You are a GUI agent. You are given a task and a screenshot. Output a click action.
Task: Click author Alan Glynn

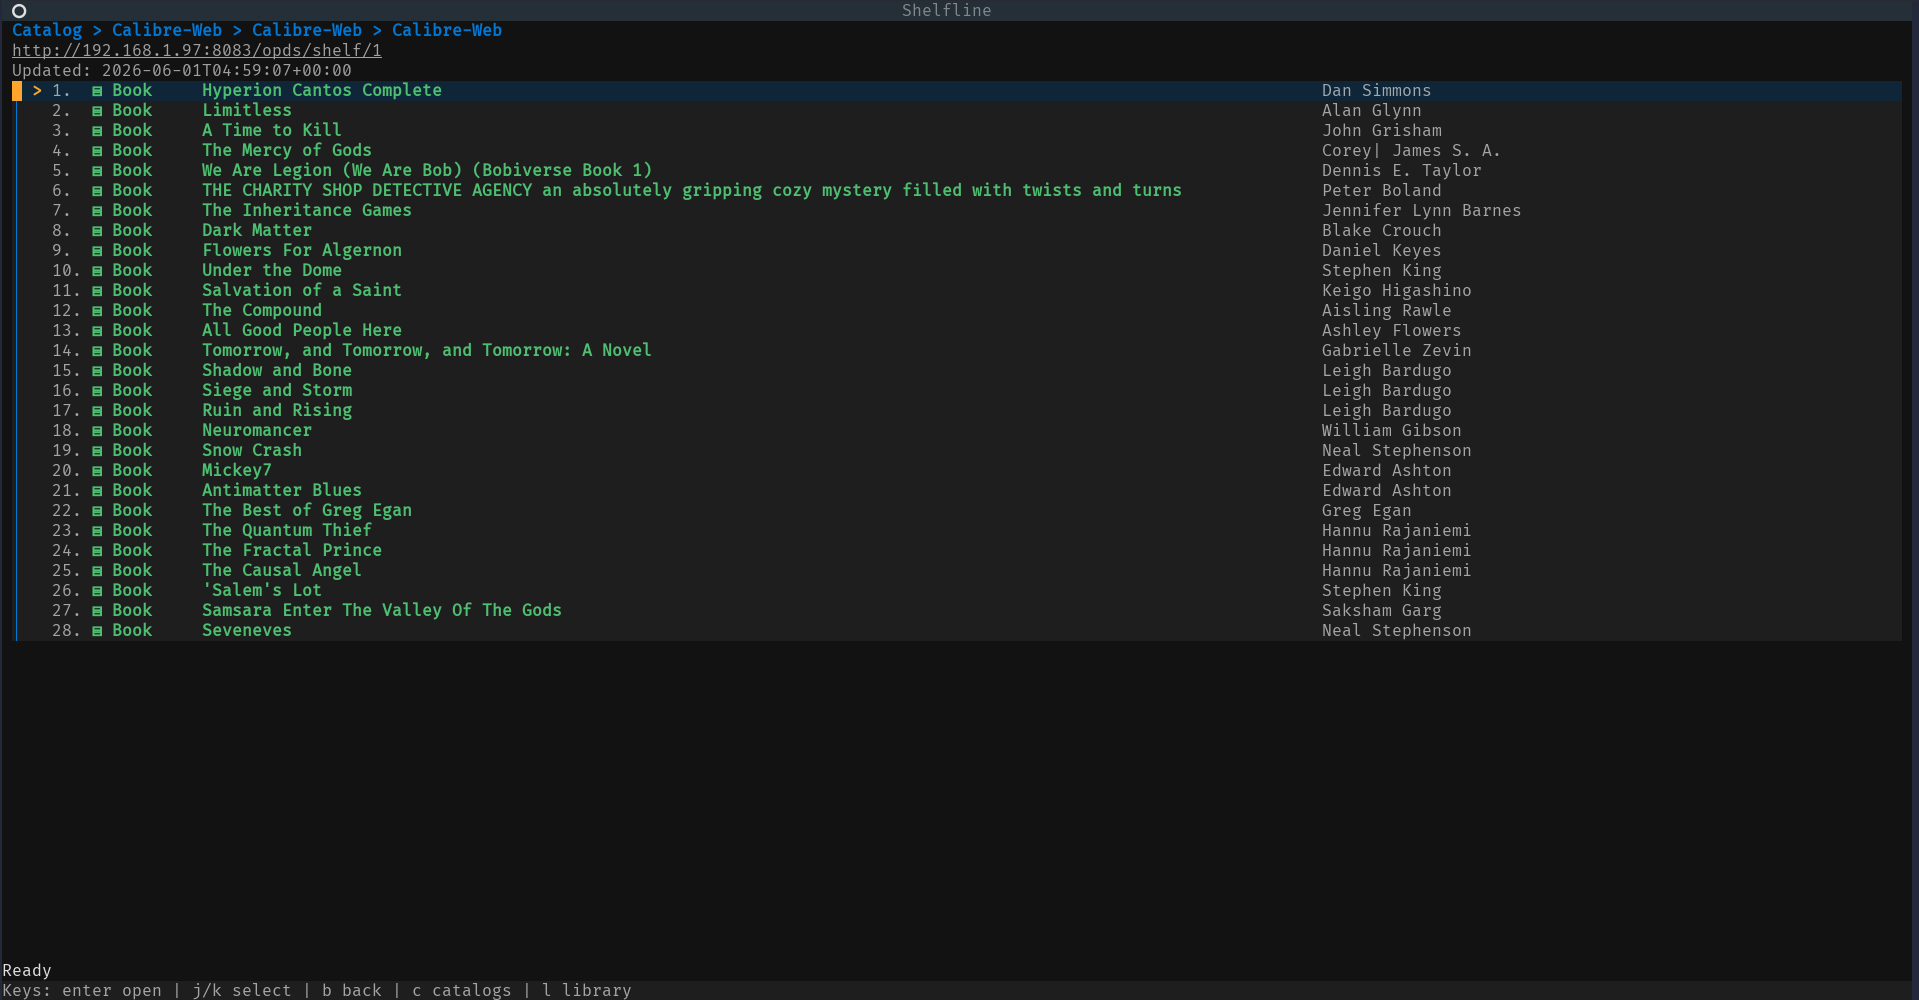(x=1372, y=110)
